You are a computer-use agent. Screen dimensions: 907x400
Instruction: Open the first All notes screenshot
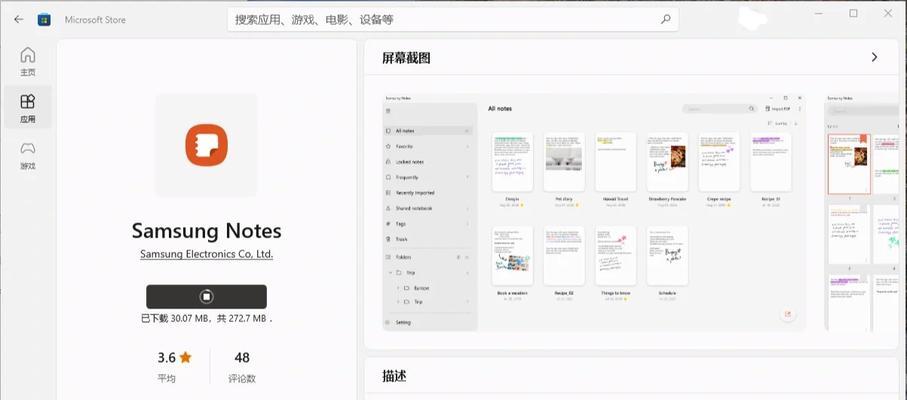(594, 212)
